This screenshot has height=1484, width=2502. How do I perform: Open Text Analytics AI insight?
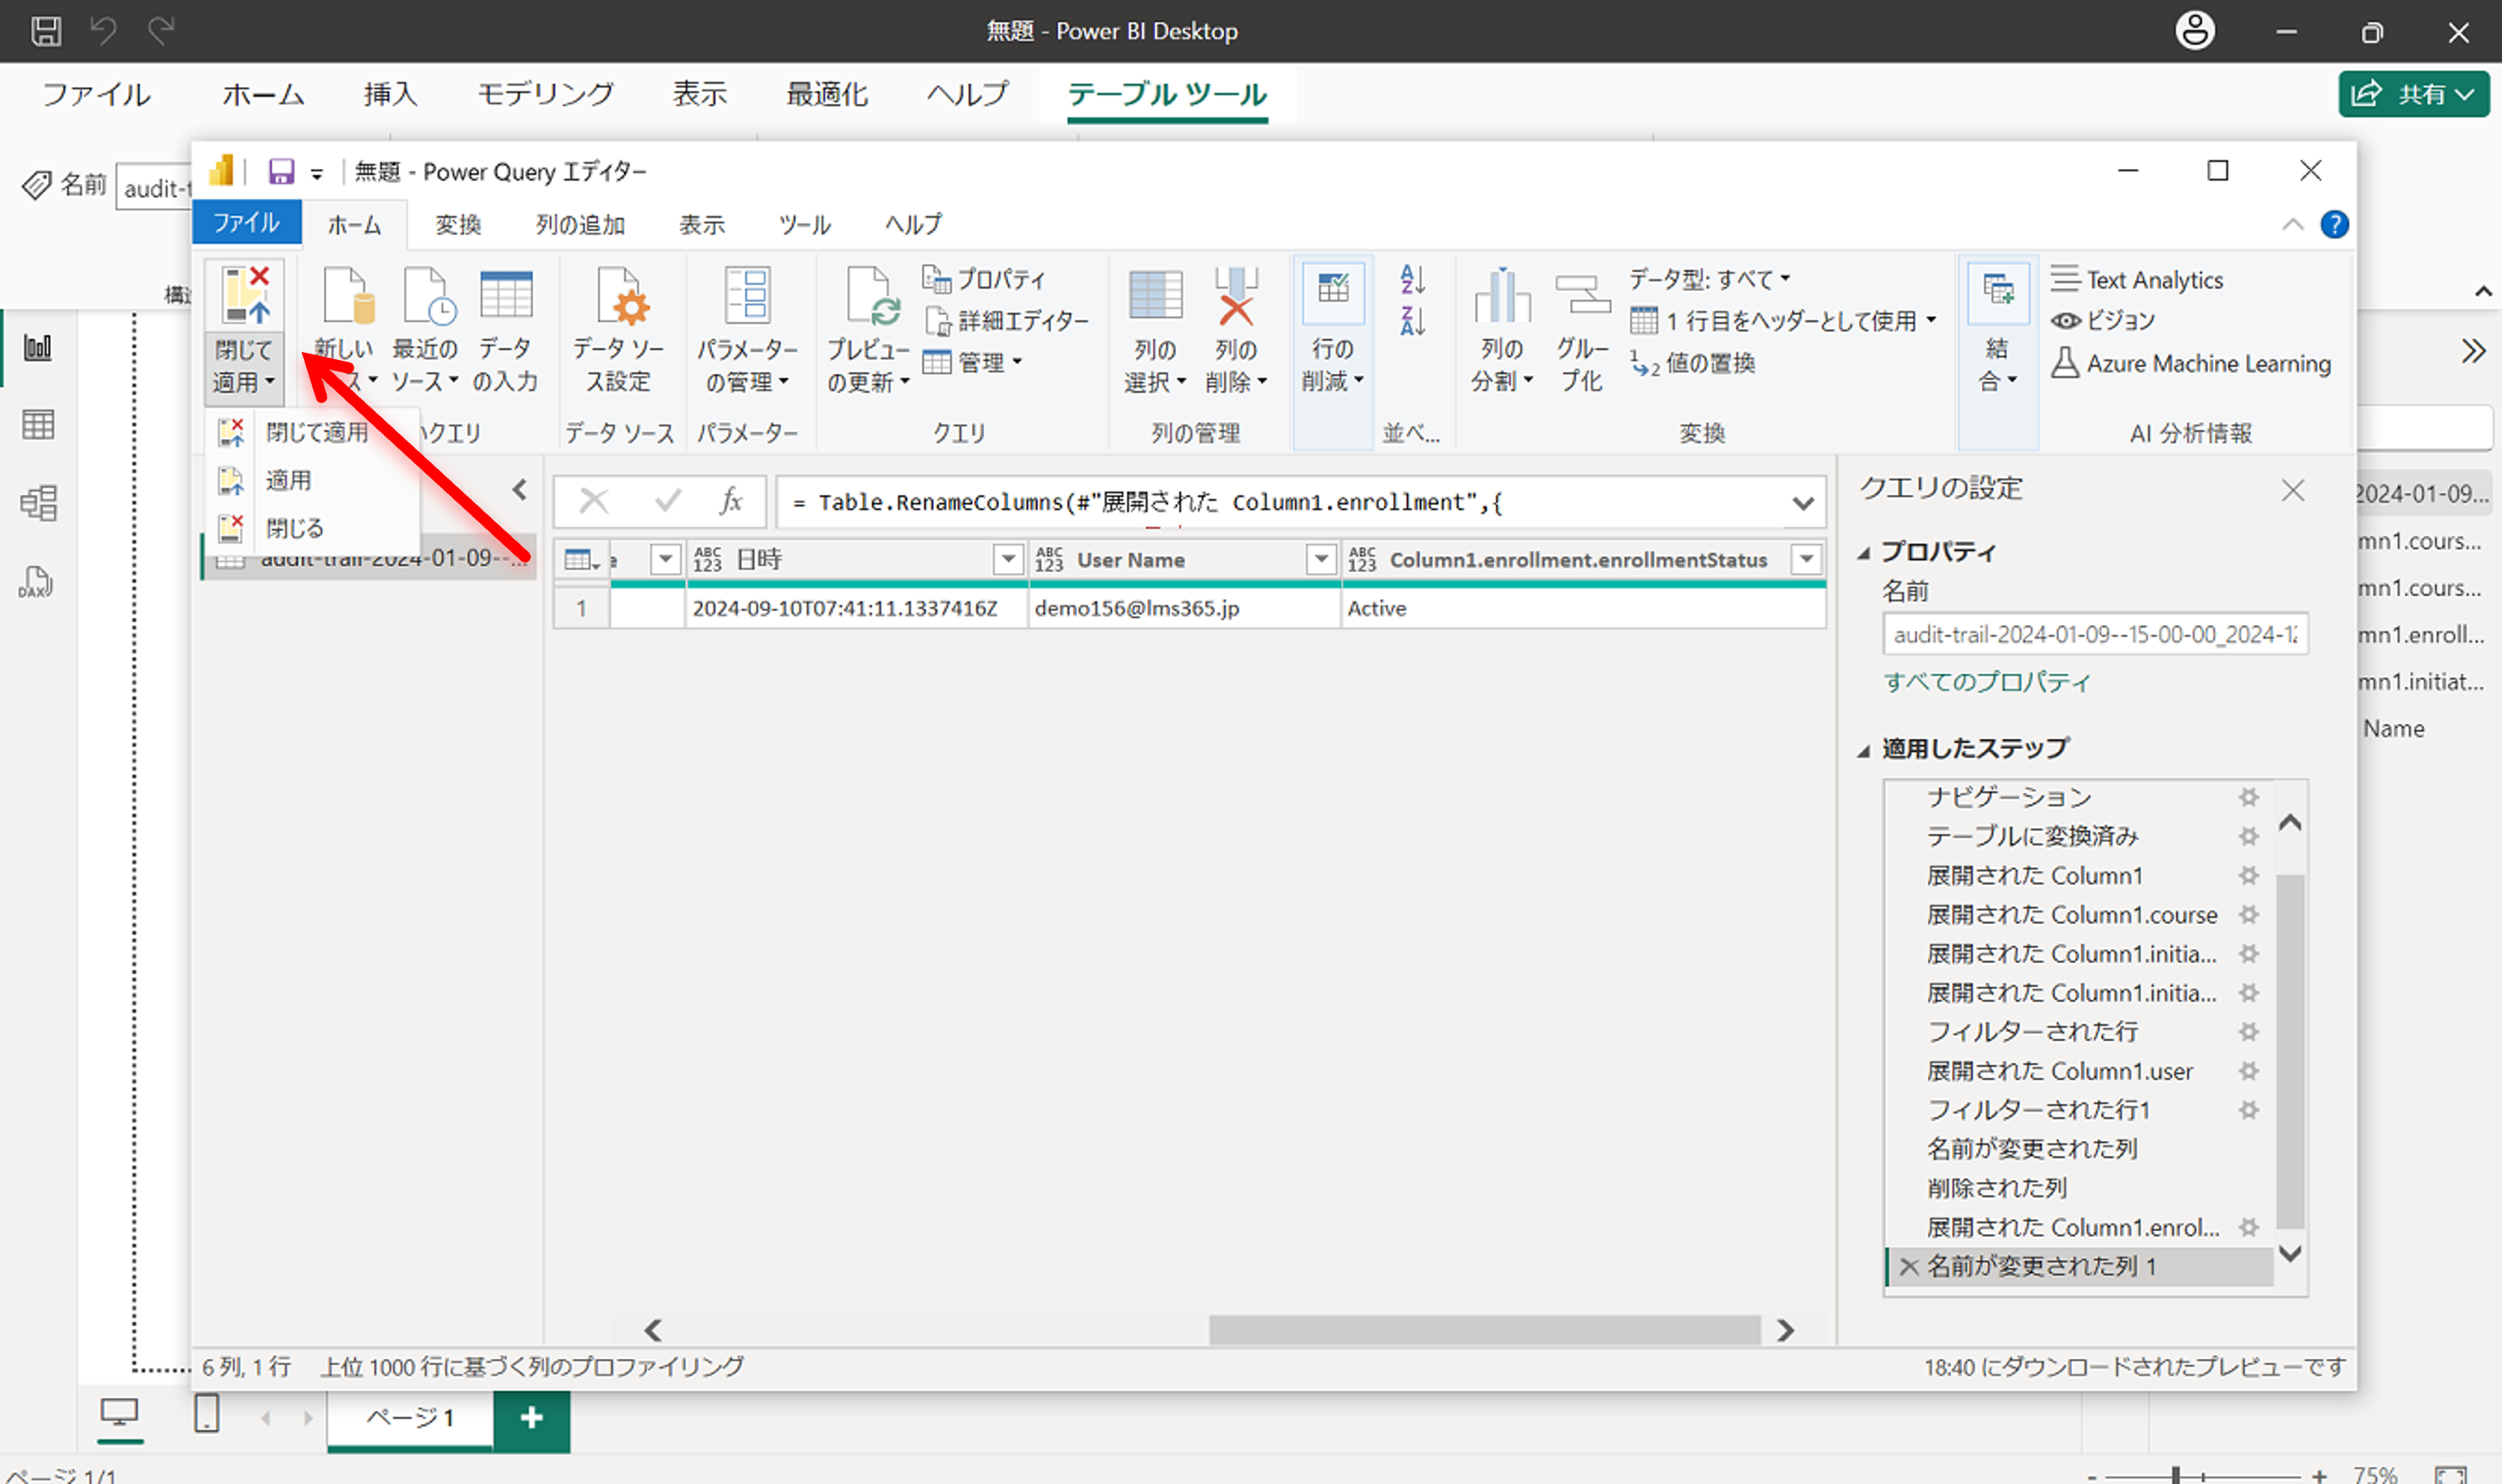click(x=2137, y=280)
